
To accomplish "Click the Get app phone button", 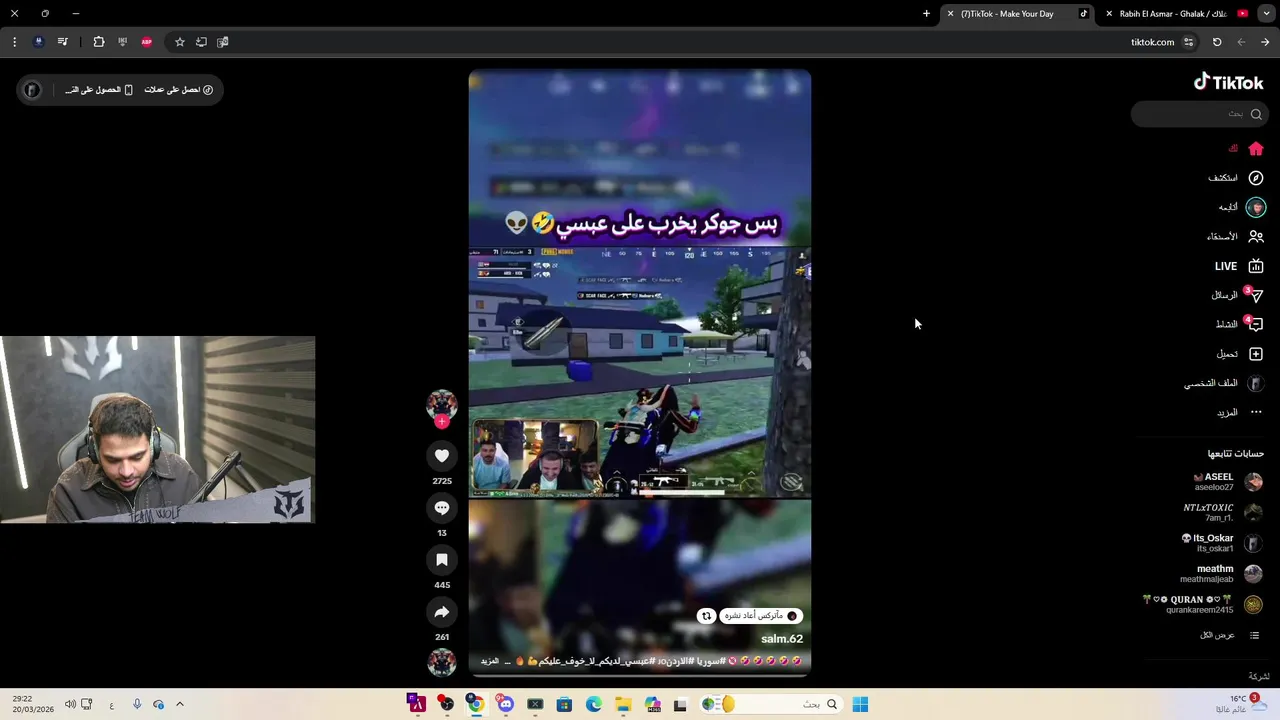I will (x=99, y=90).
